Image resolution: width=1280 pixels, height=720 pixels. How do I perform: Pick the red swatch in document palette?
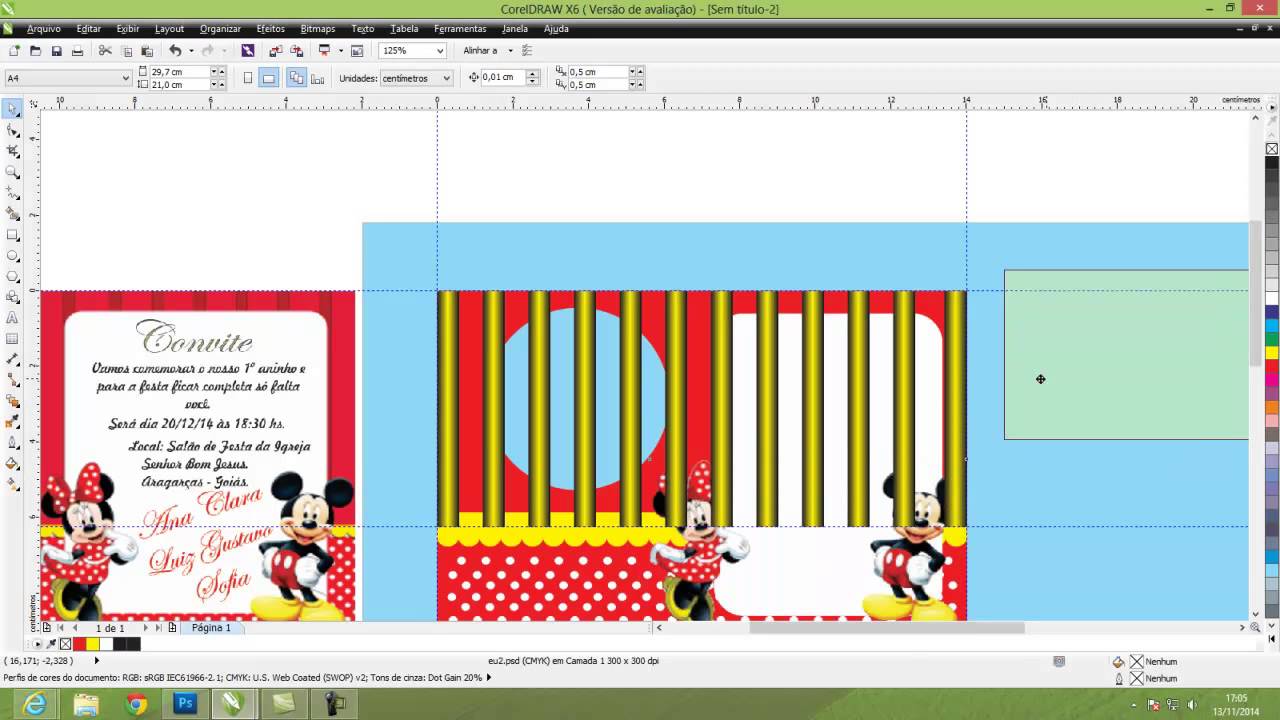click(80, 644)
